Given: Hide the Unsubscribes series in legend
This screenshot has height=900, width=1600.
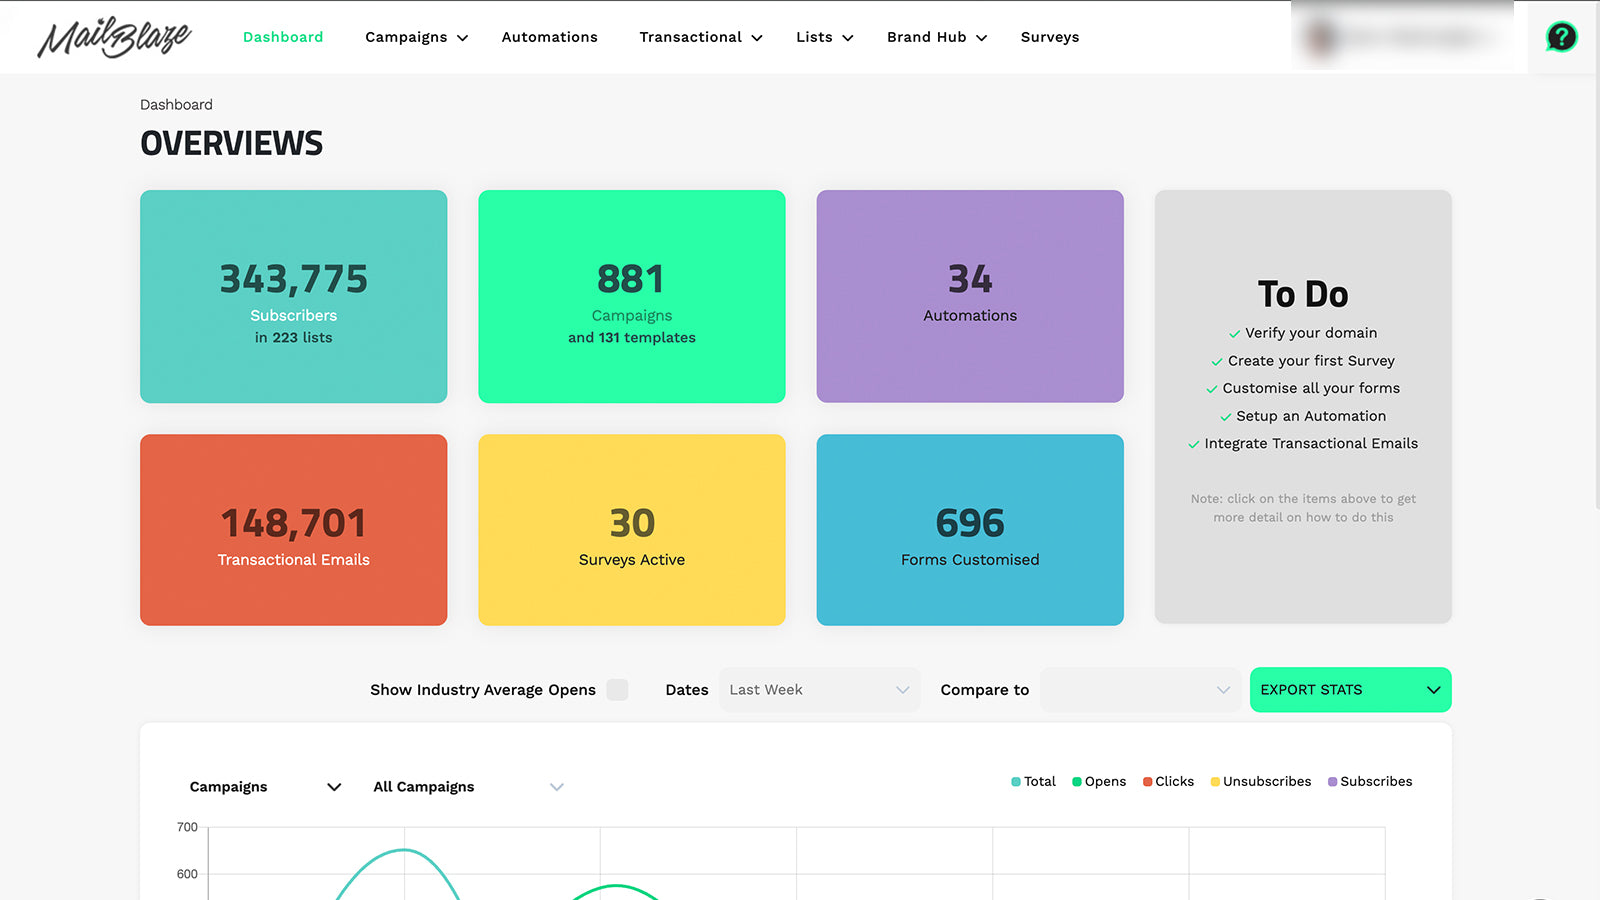Looking at the screenshot, I should tap(1260, 782).
